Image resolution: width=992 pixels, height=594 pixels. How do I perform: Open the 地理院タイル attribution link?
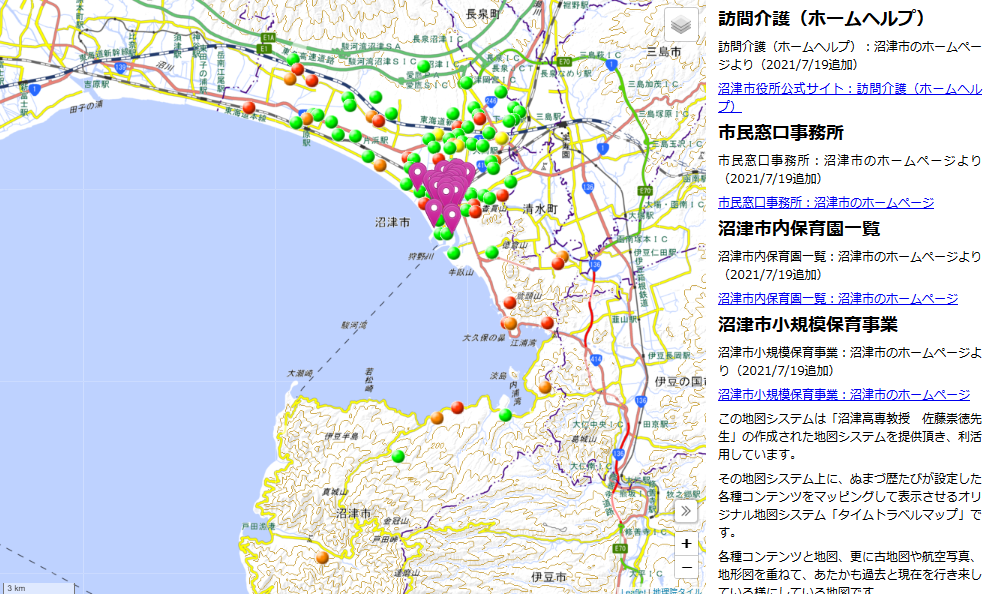[677, 589]
